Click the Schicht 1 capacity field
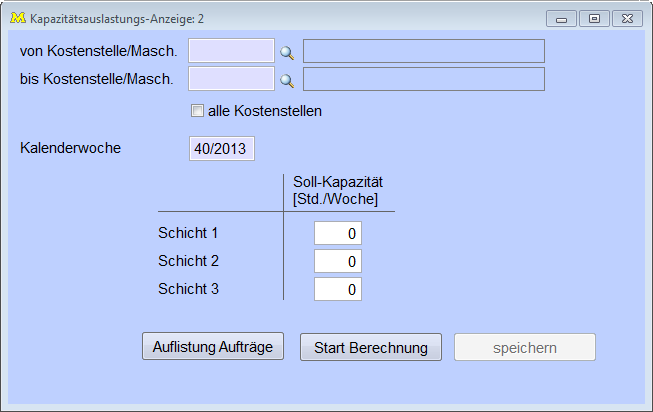The width and height of the screenshot is (653, 412). click(338, 233)
